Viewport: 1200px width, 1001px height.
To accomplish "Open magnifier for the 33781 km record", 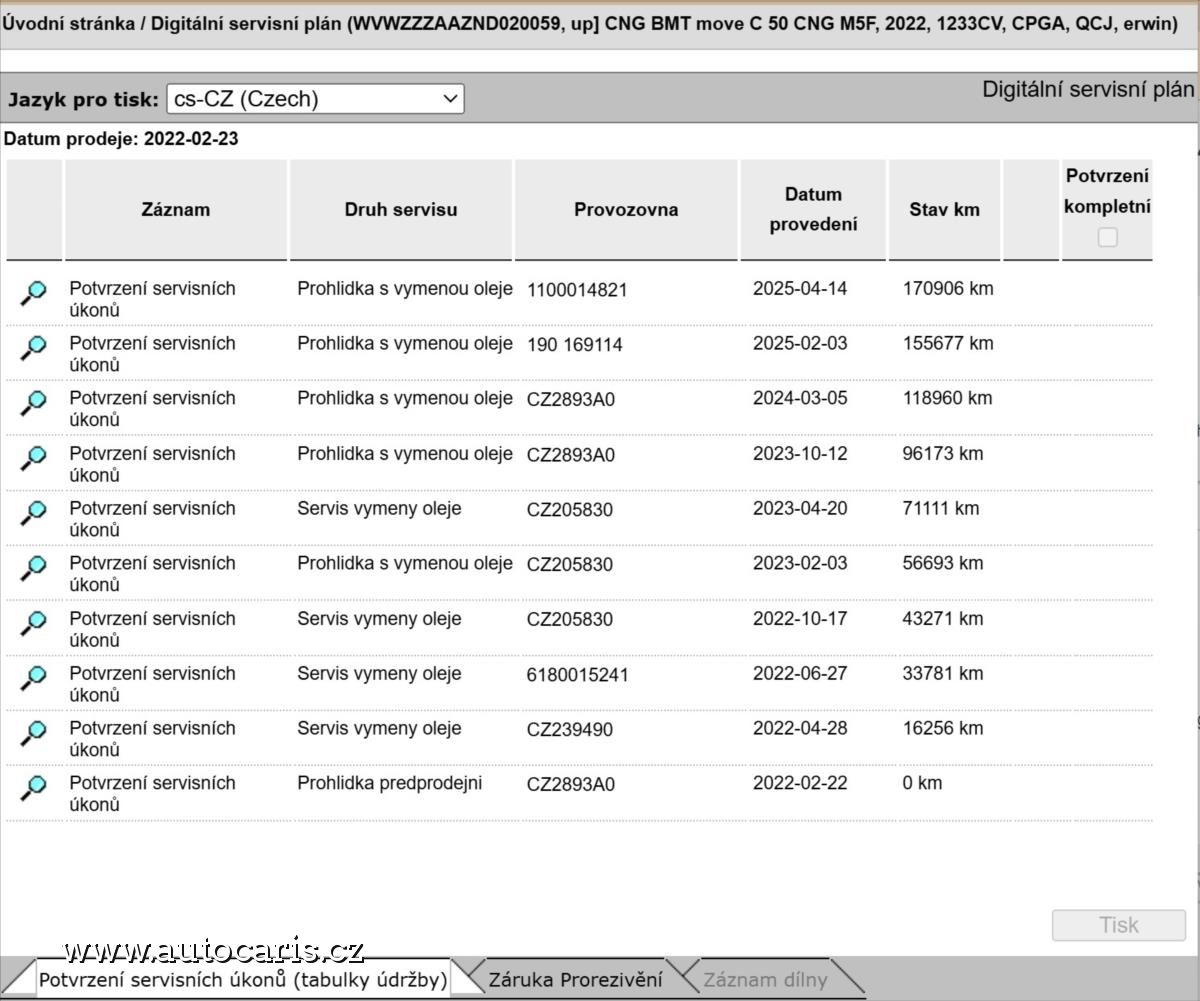I will [34, 678].
